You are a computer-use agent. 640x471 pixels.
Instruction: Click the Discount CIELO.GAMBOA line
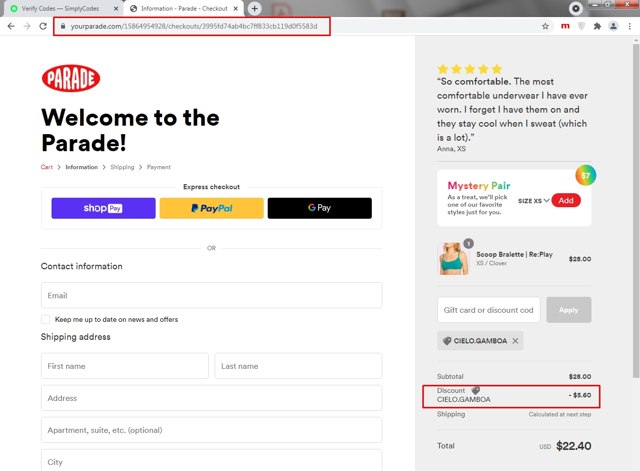(x=514, y=395)
